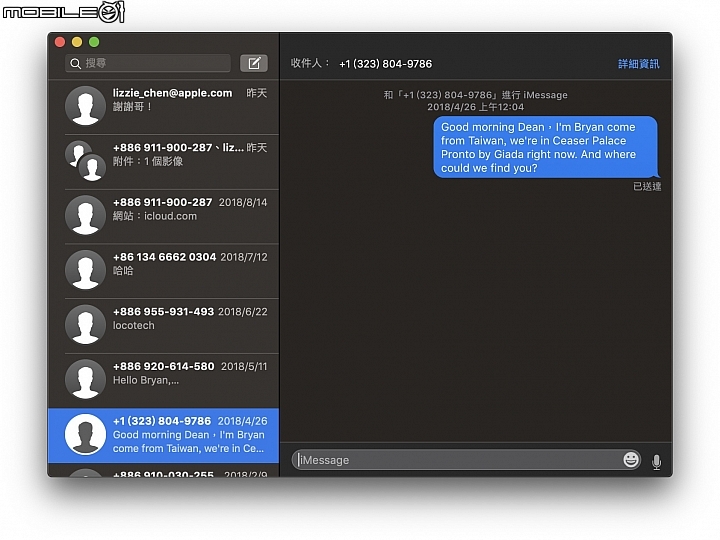Open +886 911-900-287 conversation dated 2018/8/14

163,216
